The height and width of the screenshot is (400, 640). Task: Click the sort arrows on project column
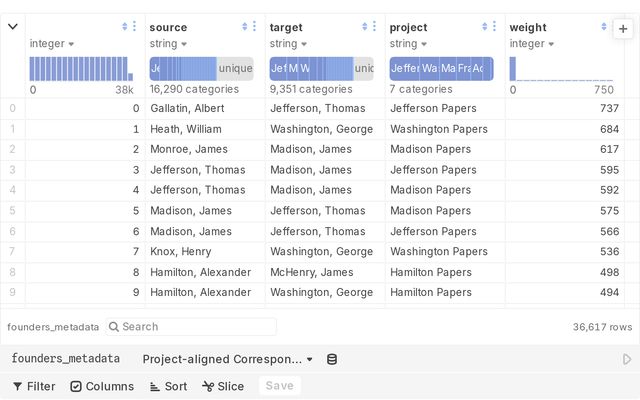484,27
